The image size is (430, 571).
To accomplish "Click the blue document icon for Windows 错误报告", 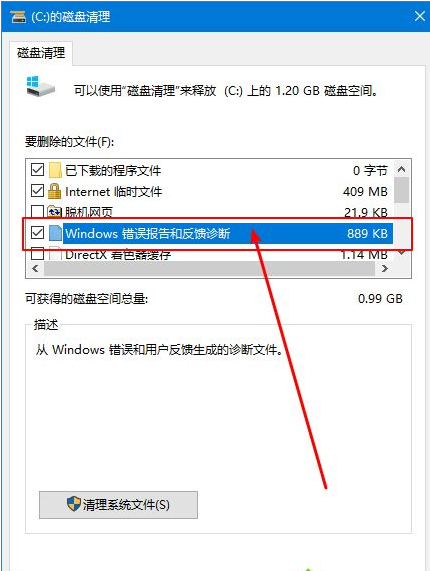I will [55, 233].
